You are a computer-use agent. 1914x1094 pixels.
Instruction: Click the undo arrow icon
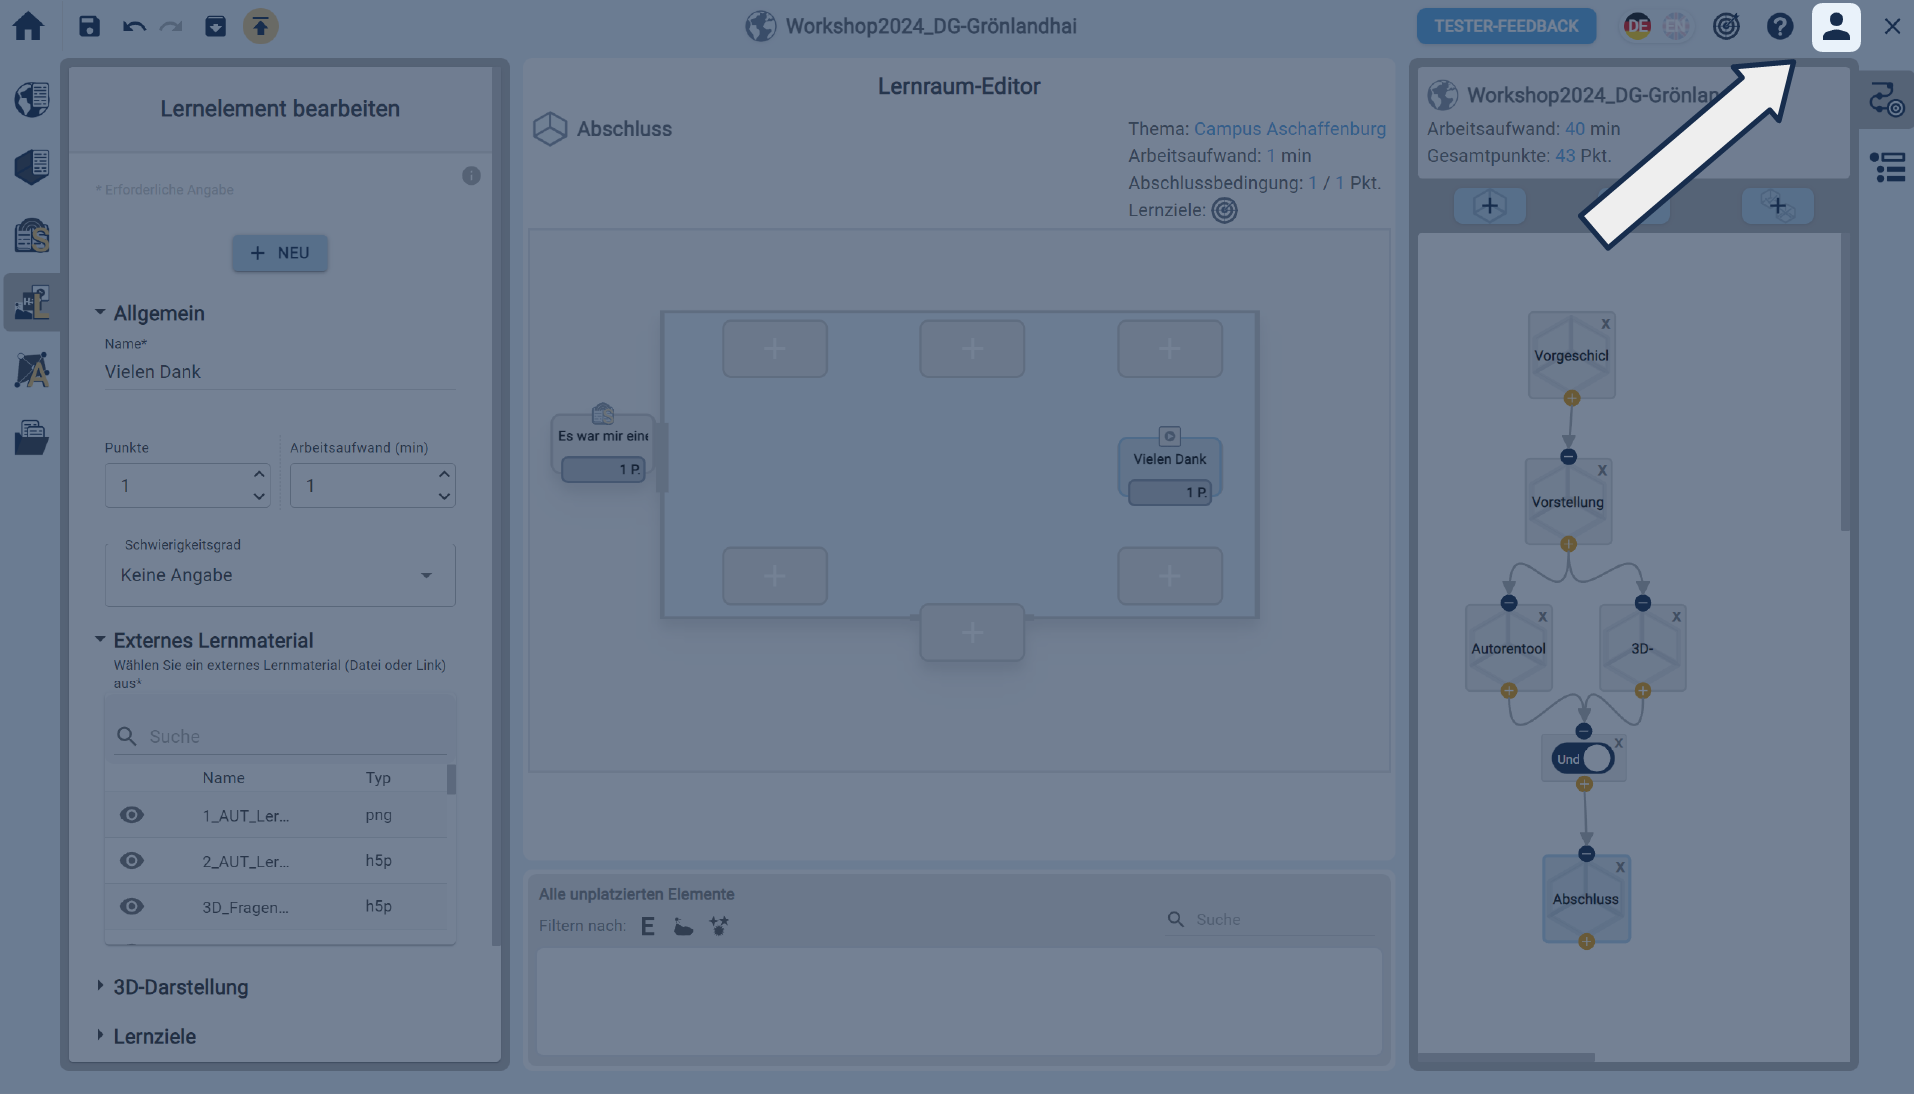tap(134, 26)
